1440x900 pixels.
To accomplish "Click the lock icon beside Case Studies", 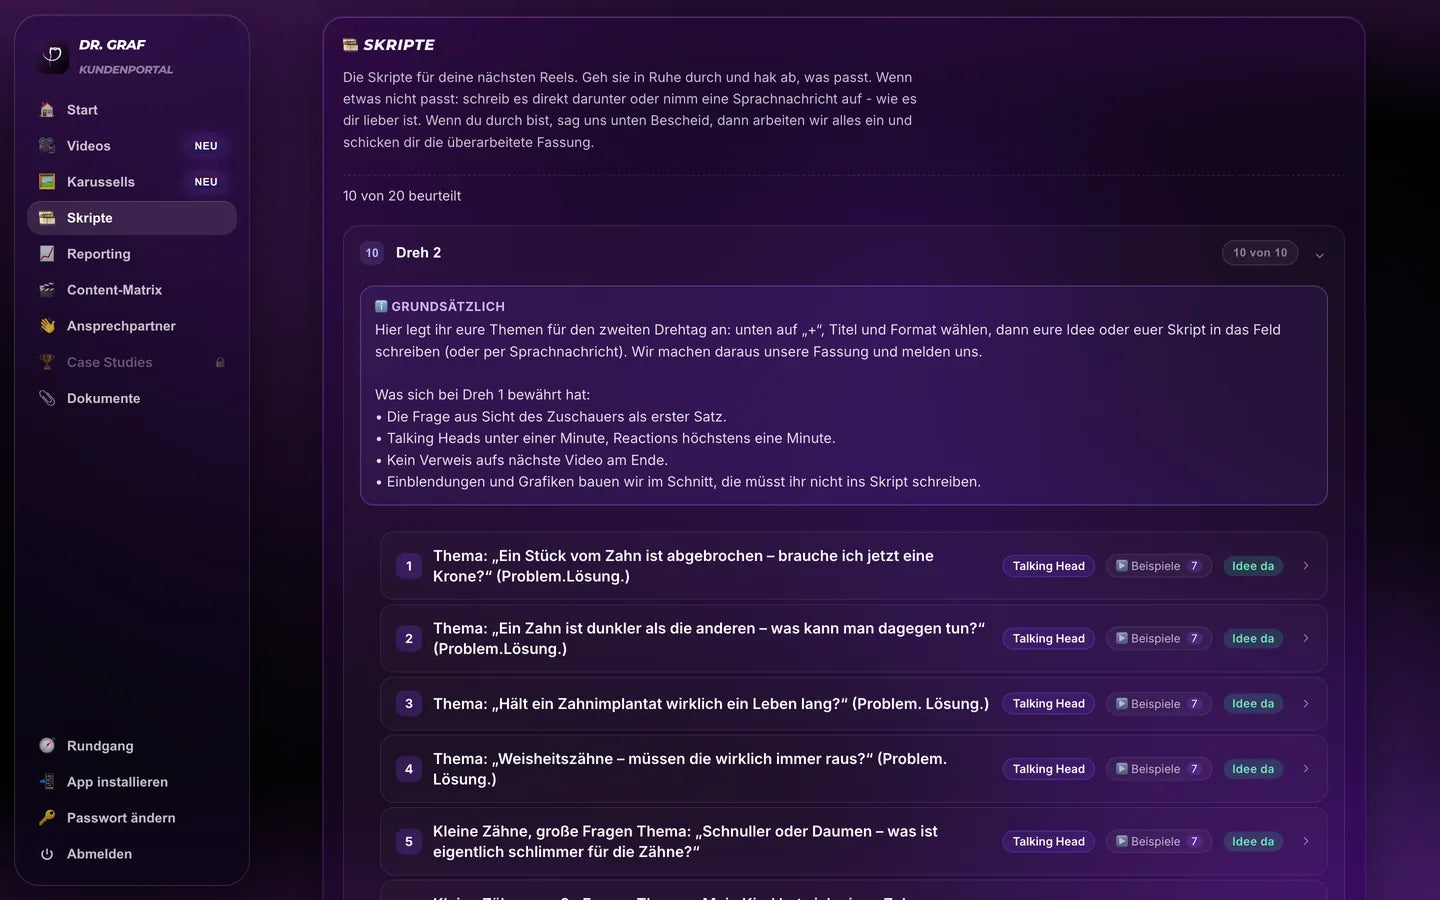I will [x=220, y=362].
